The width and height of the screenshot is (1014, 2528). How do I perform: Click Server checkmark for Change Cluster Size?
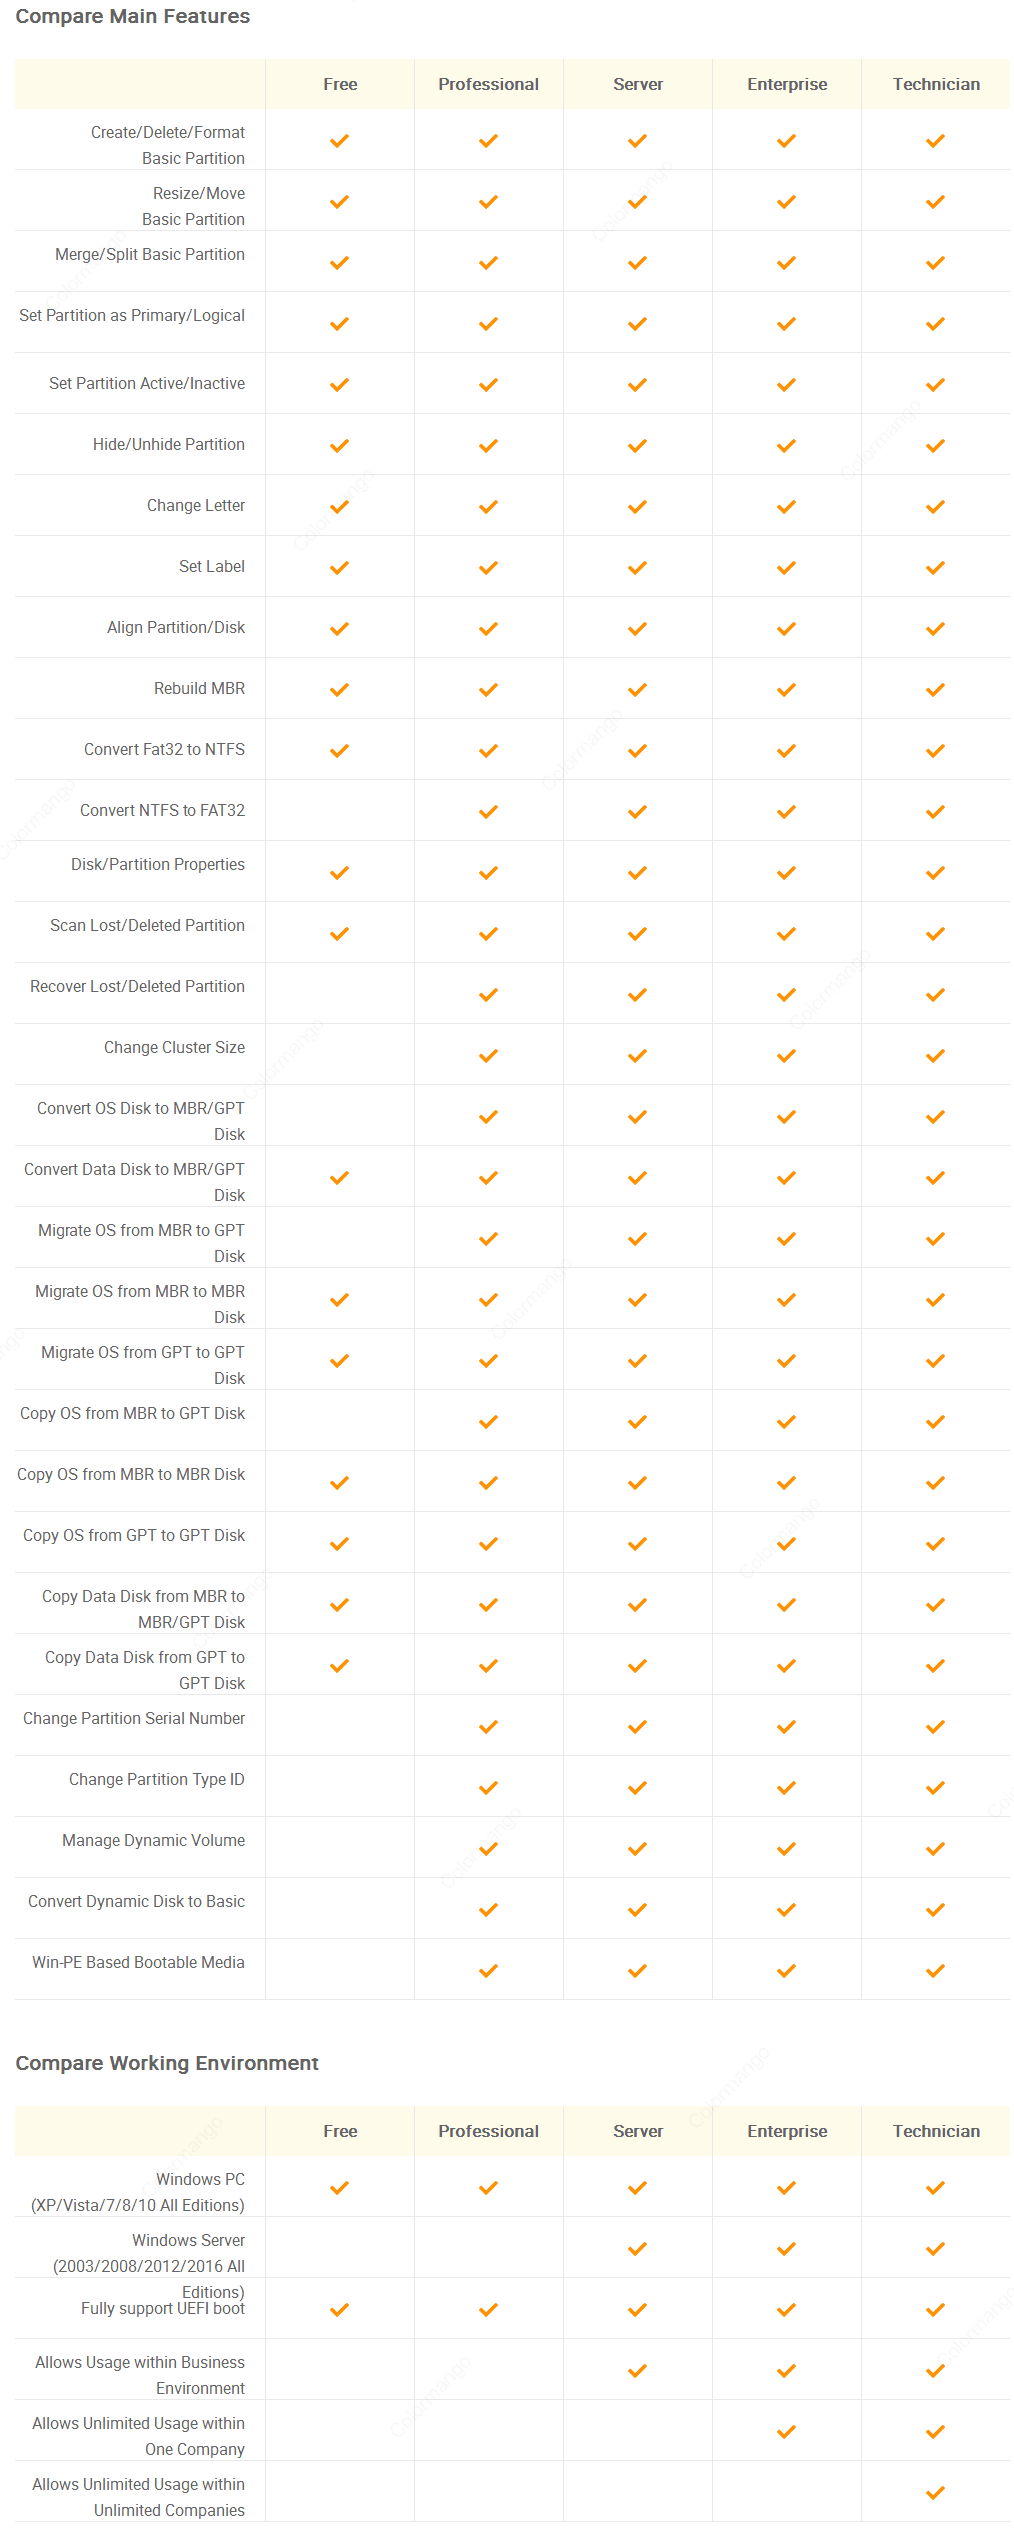(x=637, y=1055)
